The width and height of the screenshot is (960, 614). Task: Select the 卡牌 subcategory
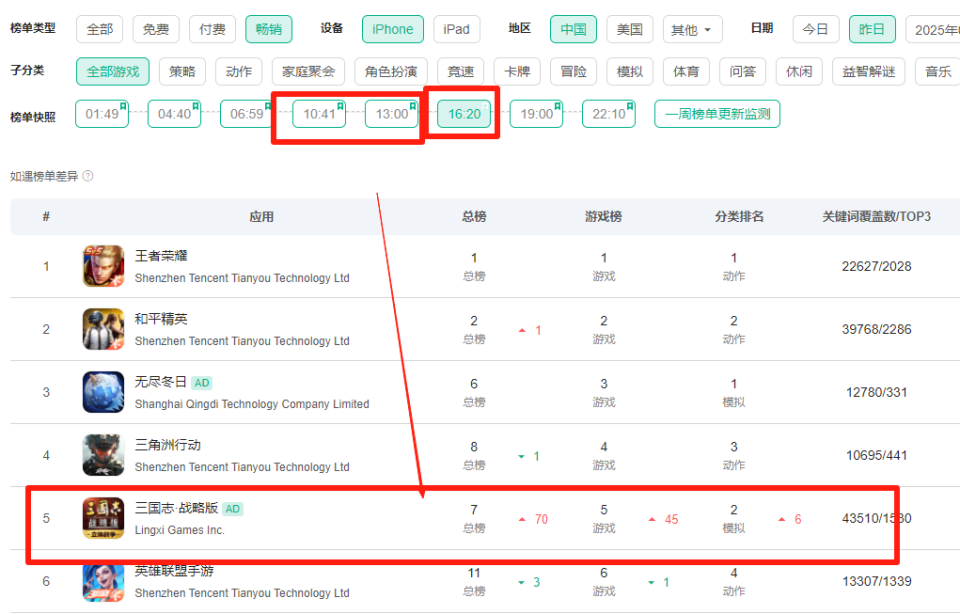517,72
